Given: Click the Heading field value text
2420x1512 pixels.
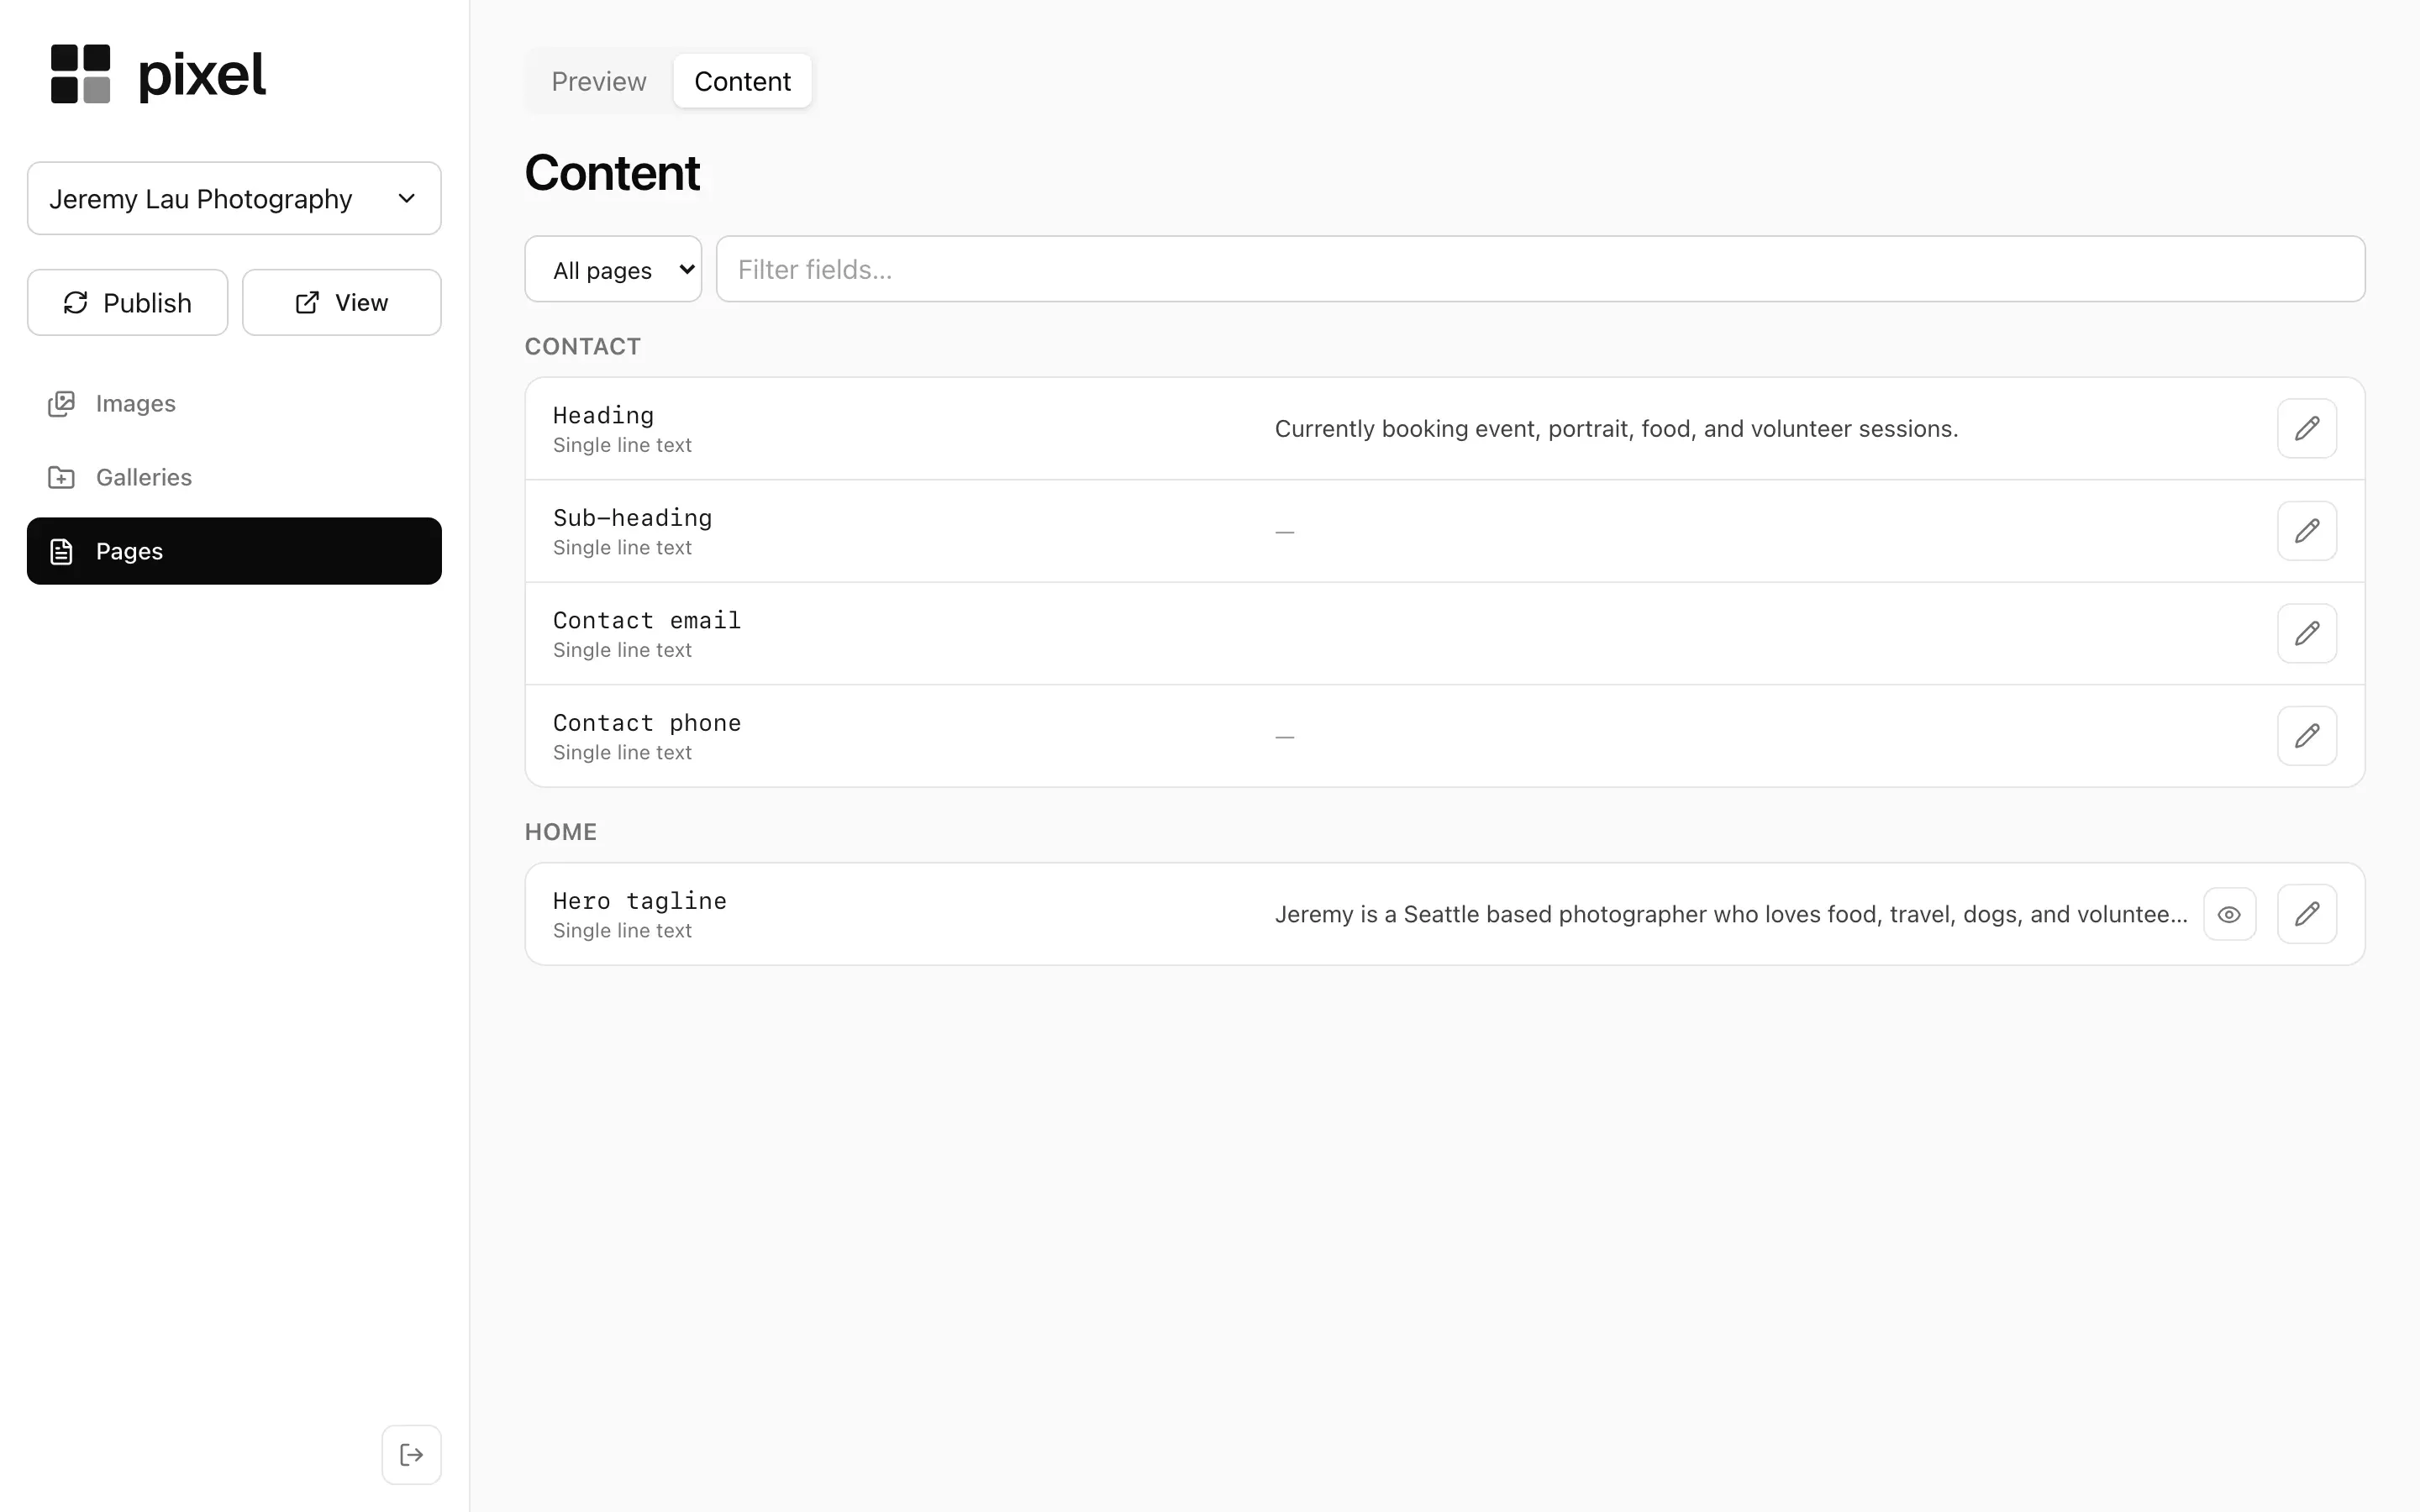Looking at the screenshot, I should (x=1616, y=429).
